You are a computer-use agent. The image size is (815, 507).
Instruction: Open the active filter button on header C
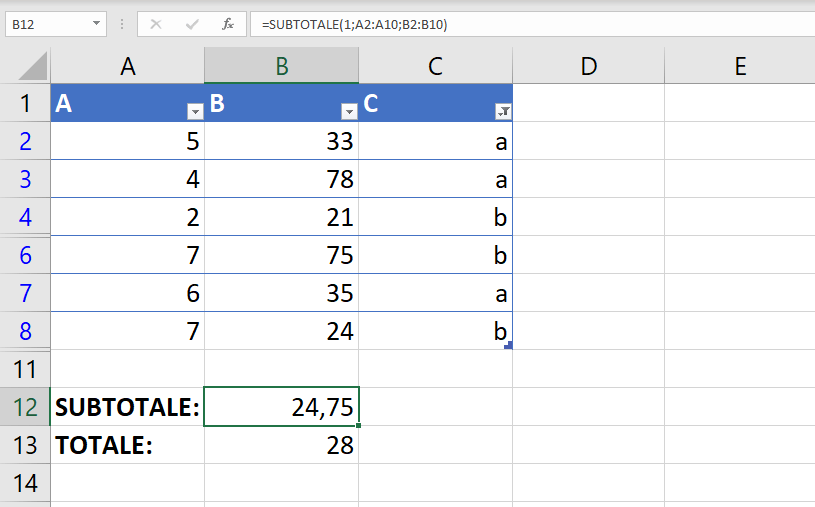tap(503, 111)
